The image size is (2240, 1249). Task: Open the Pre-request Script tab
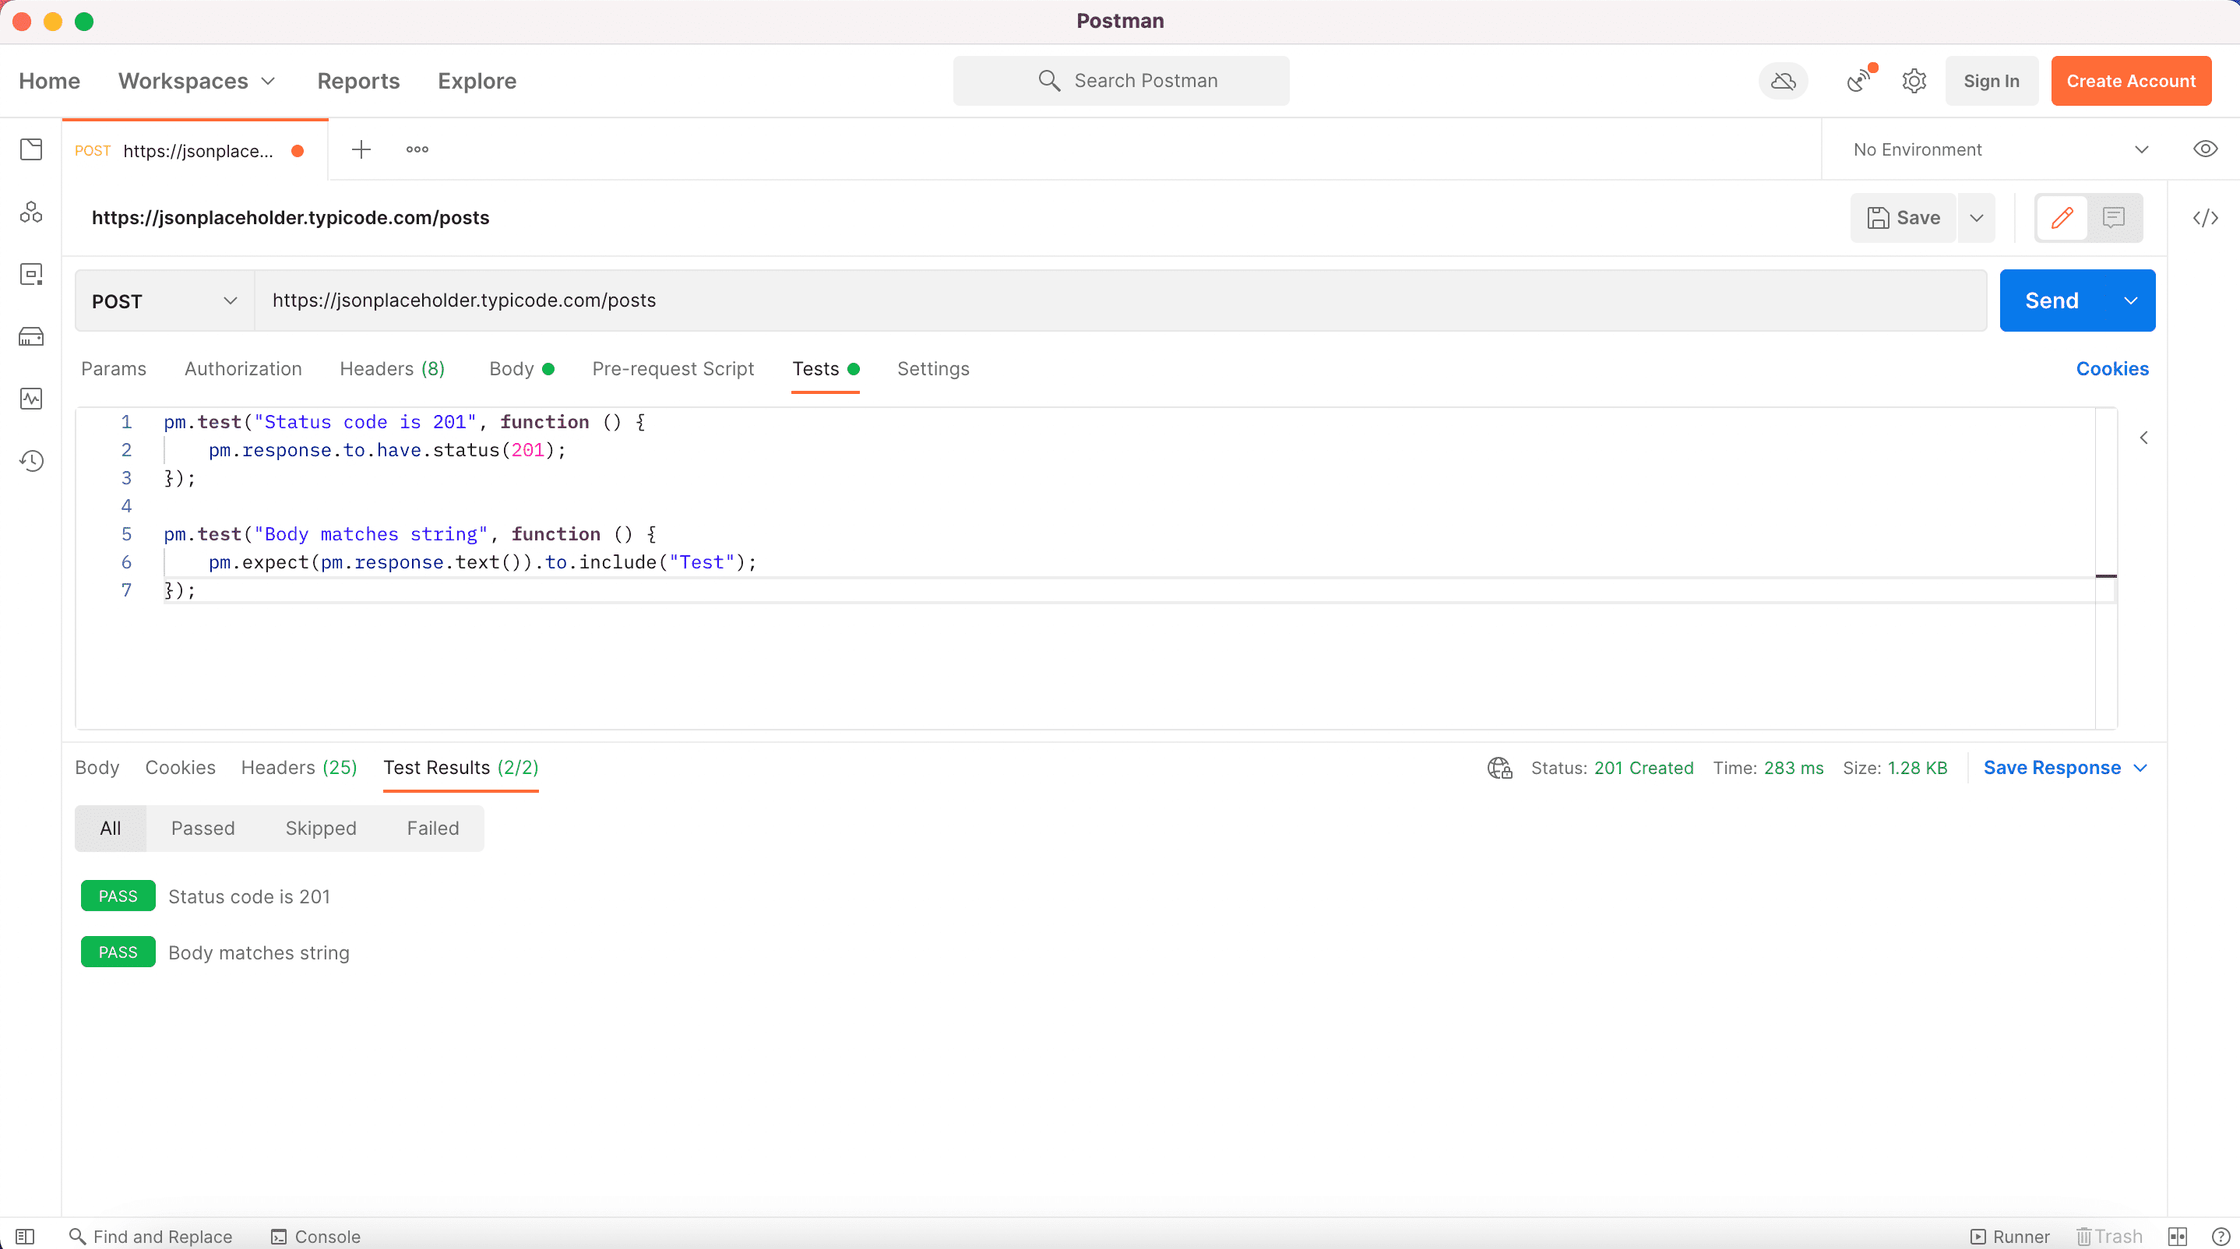point(672,369)
